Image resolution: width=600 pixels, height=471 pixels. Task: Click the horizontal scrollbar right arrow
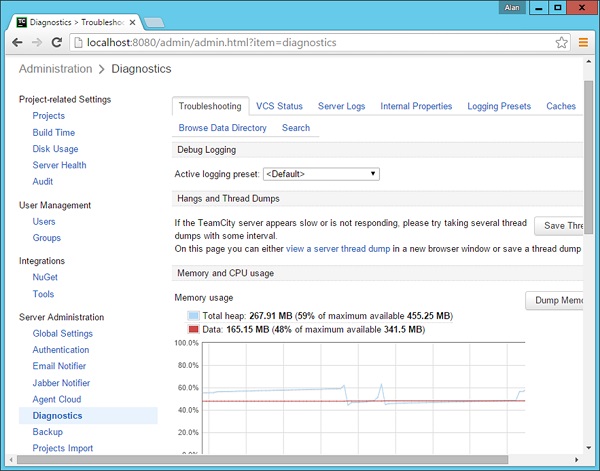[x=577, y=460]
